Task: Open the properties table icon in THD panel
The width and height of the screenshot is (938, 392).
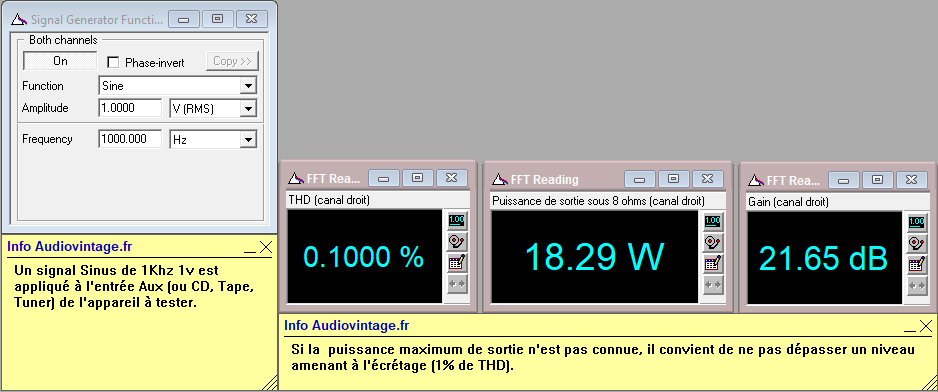Action: pyautogui.click(x=457, y=263)
